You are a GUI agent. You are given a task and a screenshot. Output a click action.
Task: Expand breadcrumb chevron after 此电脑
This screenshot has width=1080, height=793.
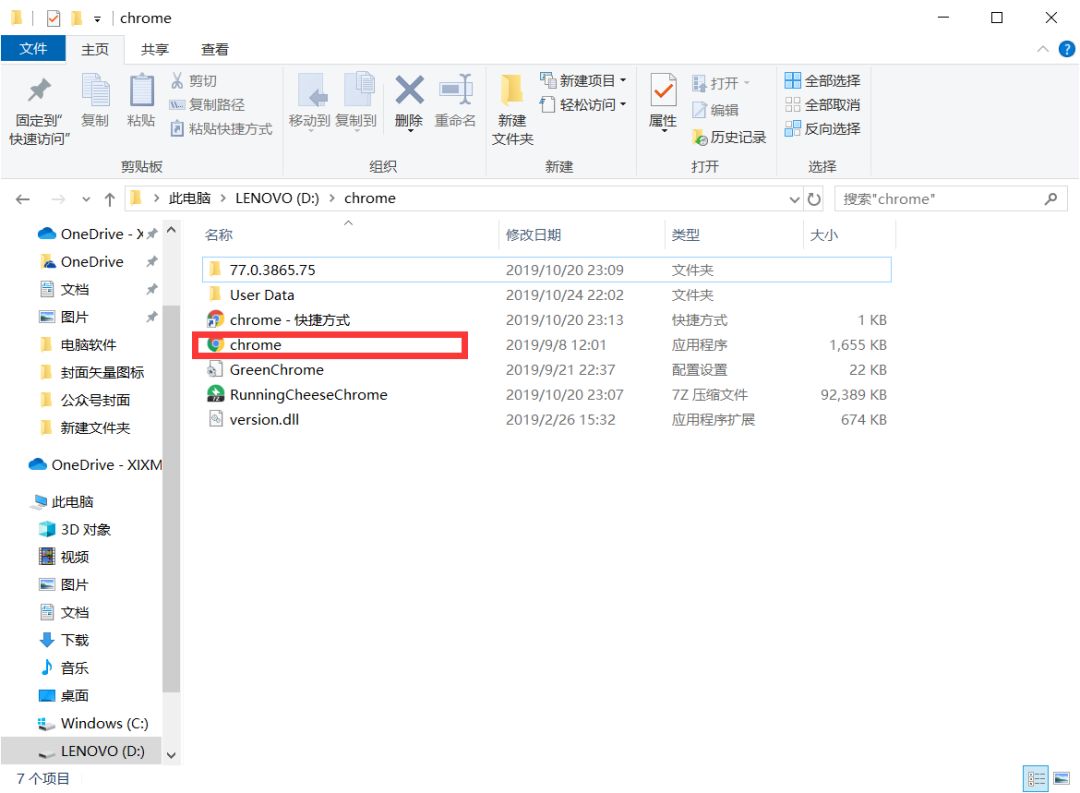pos(223,198)
